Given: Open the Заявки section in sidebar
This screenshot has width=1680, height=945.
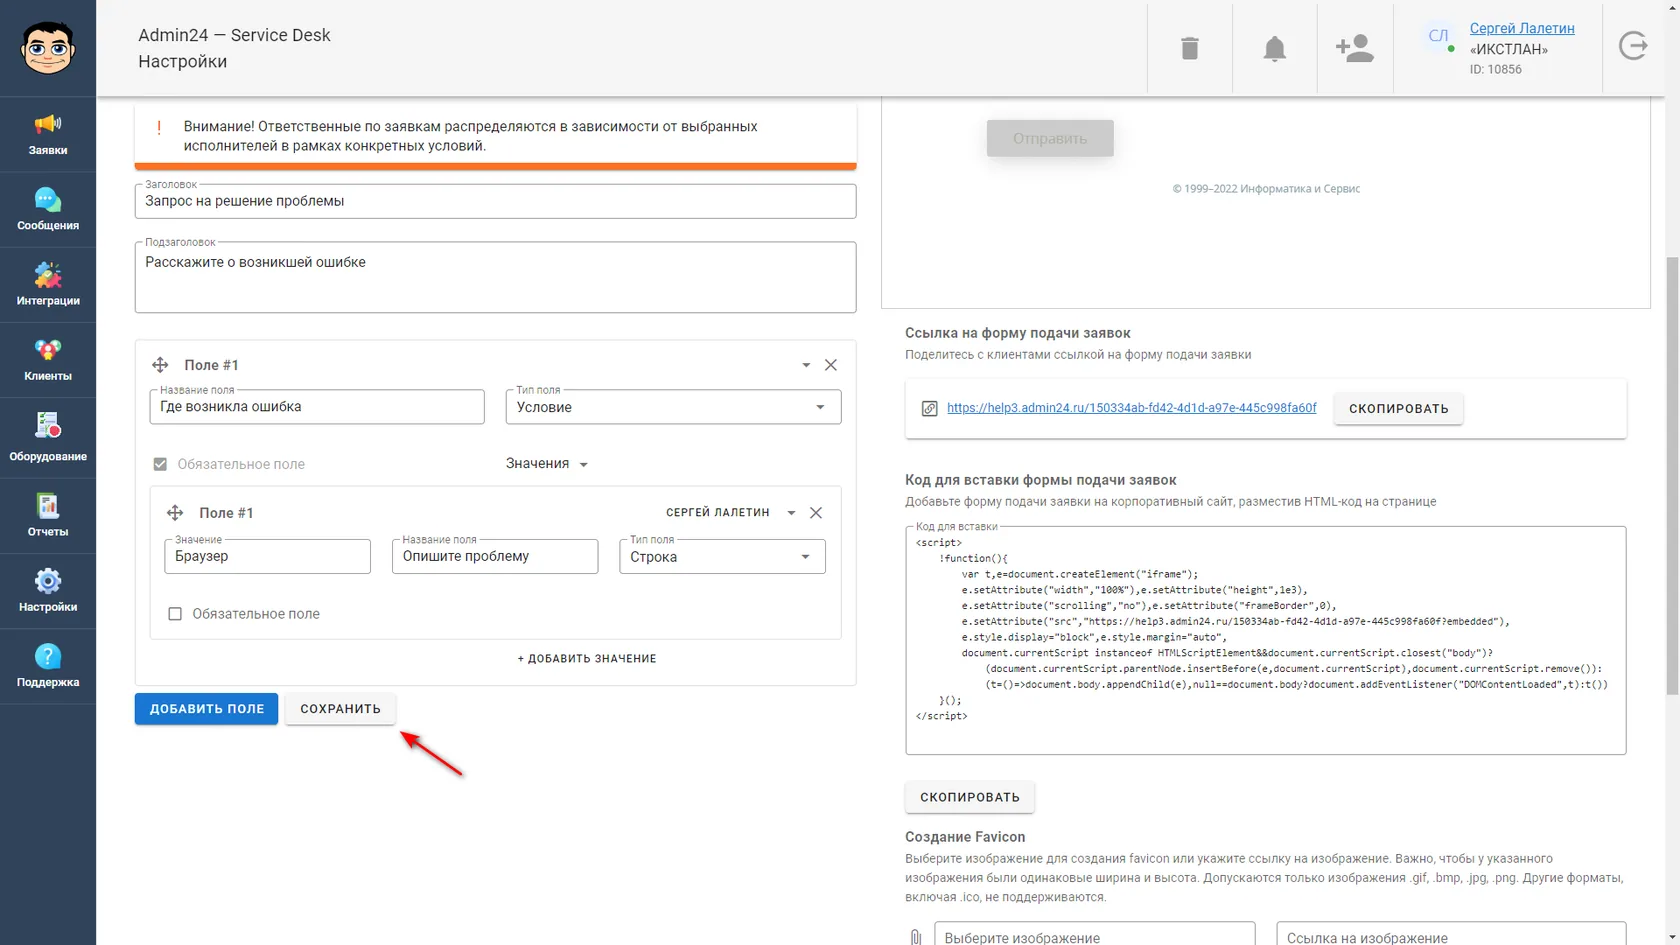Looking at the screenshot, I should 48,134.
